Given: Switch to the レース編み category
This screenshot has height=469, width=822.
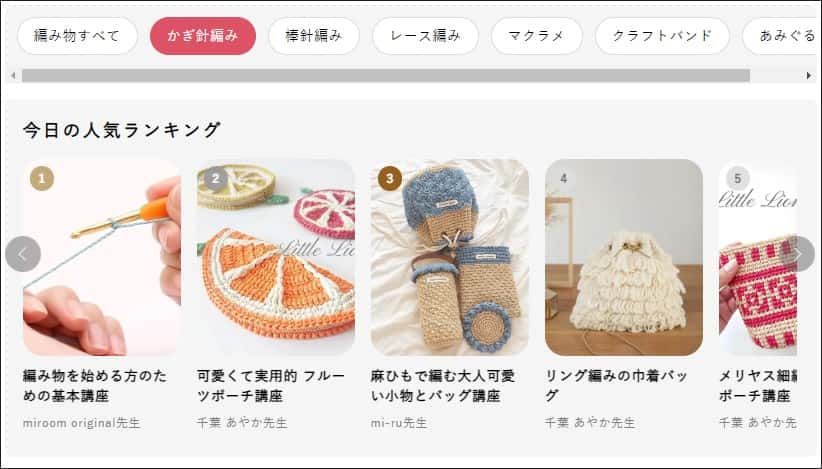Looking at the screenshot, I should click(x=425, y=36).
